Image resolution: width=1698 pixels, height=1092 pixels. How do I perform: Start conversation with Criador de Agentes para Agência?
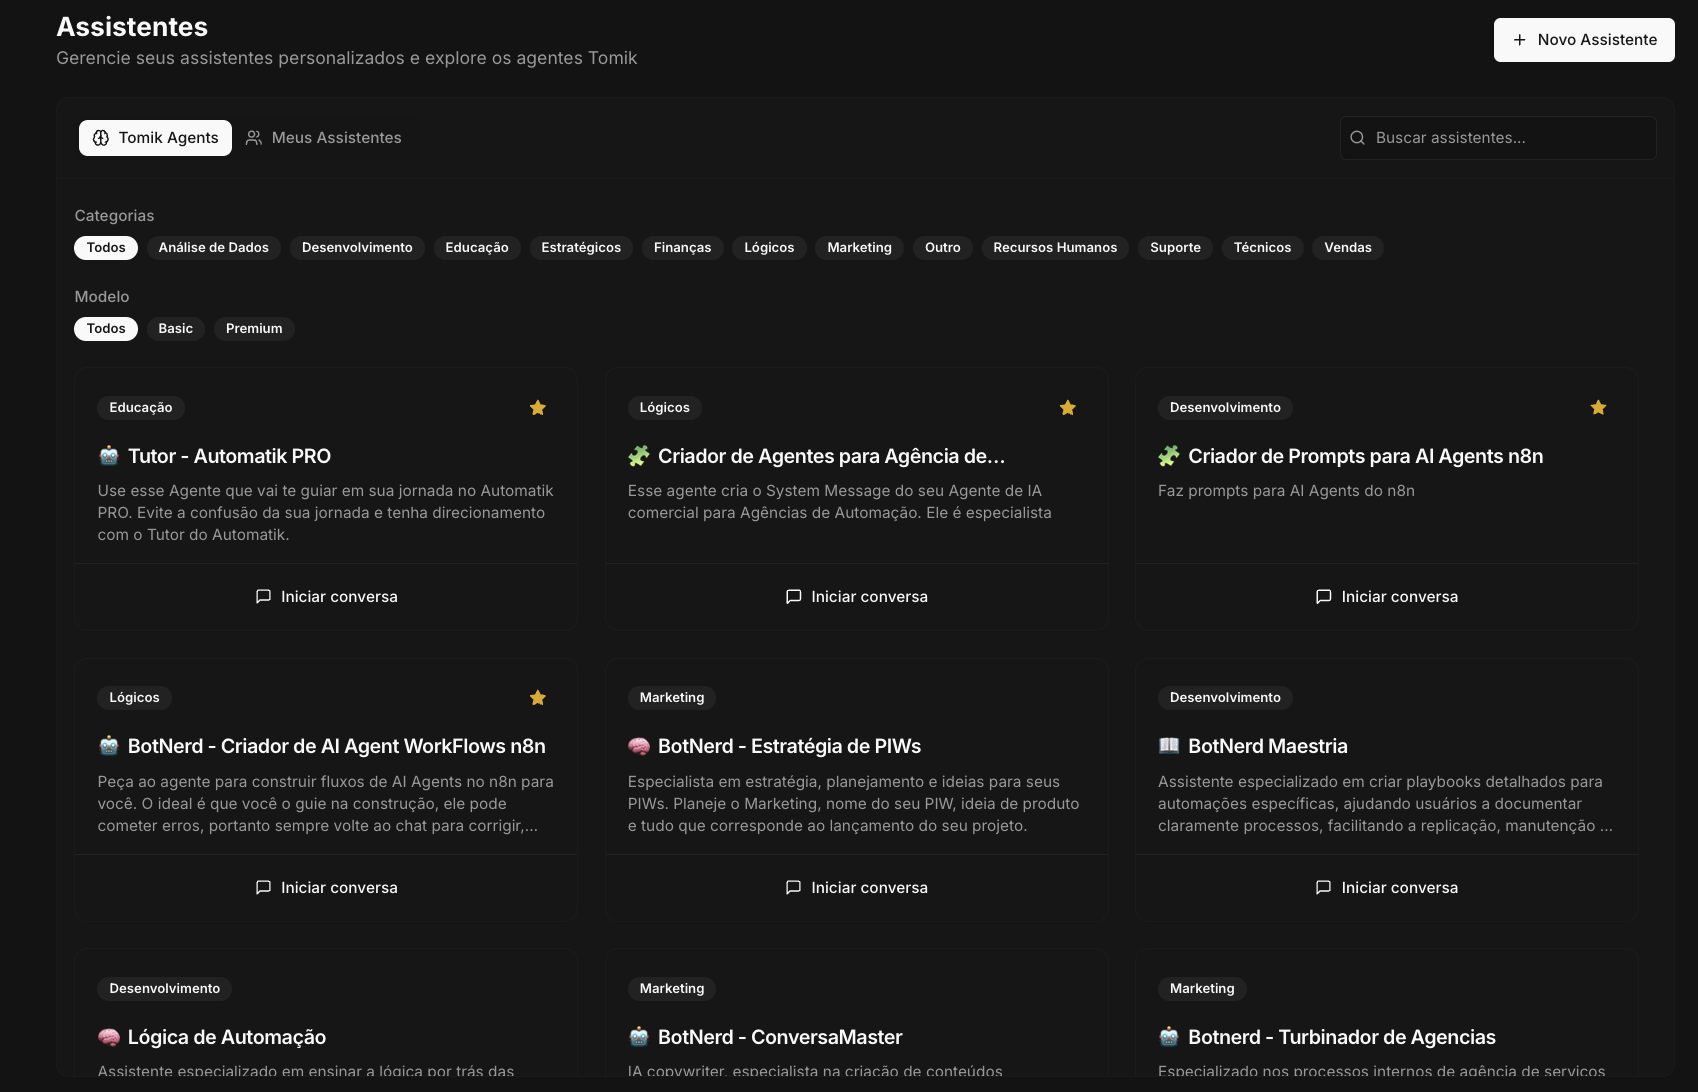857,596
